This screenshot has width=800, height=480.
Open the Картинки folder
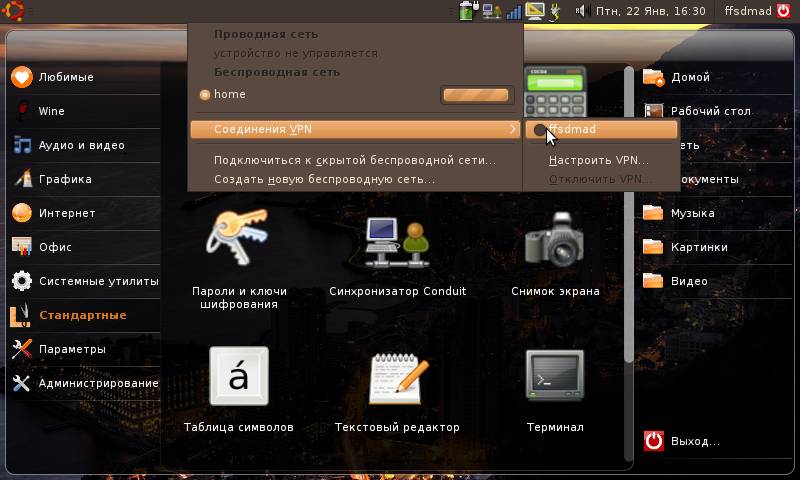point(717,247)
